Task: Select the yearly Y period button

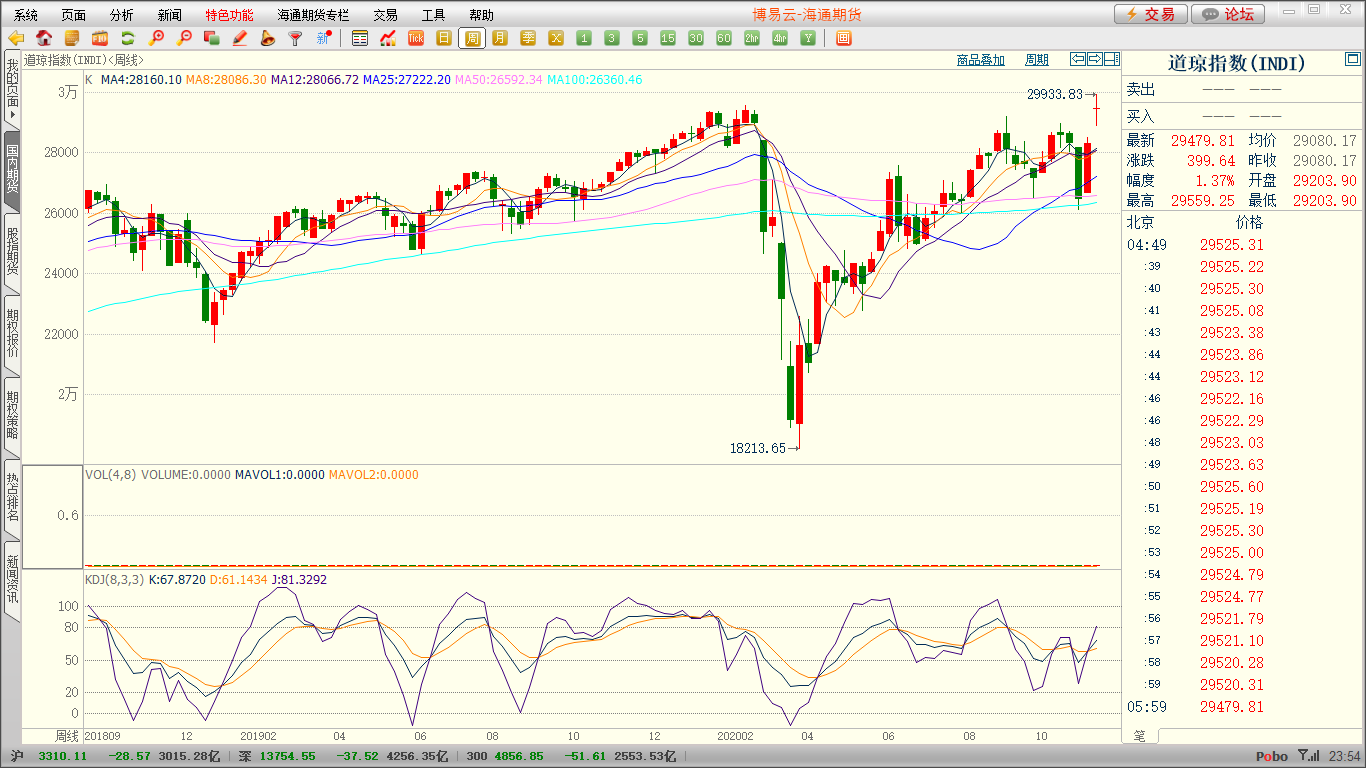Action: click(x=807, y=38)
